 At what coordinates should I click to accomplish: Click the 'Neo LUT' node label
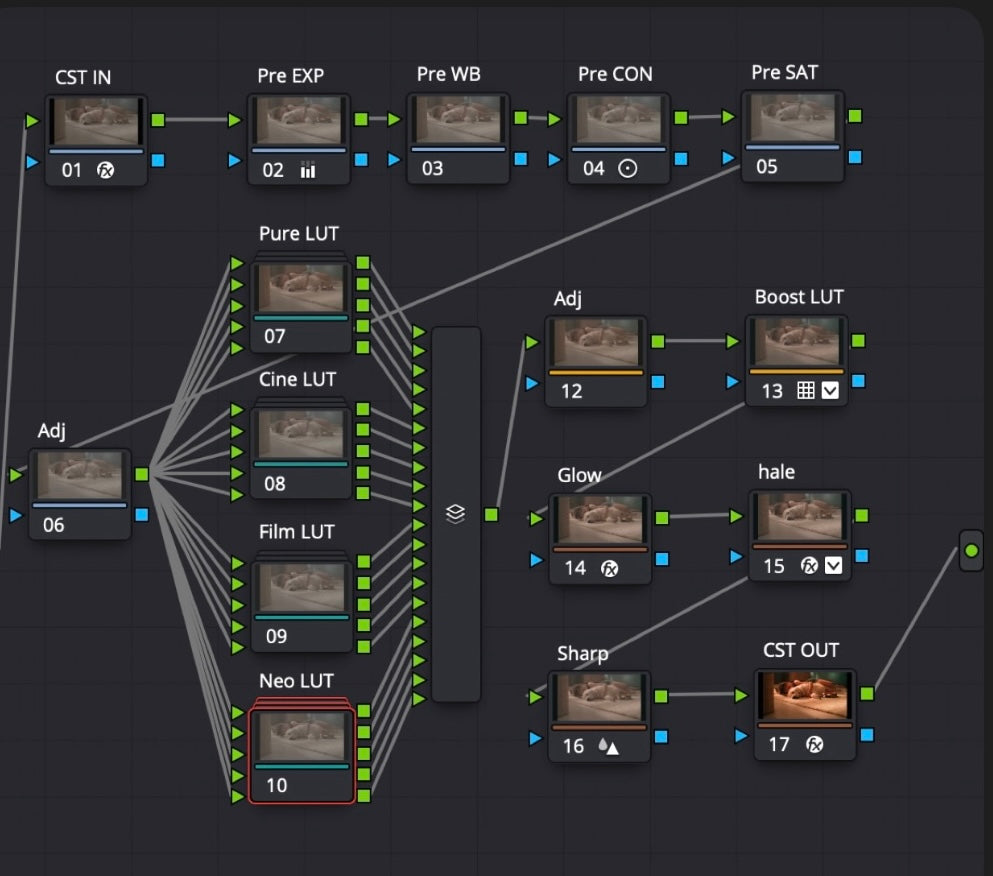(296, 681)
